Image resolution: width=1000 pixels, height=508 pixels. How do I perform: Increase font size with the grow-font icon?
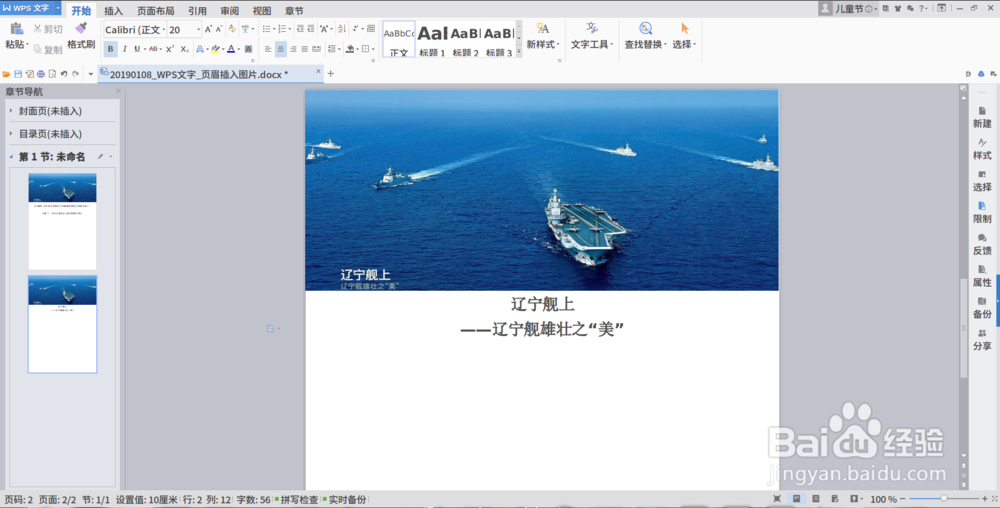(208, 29)
